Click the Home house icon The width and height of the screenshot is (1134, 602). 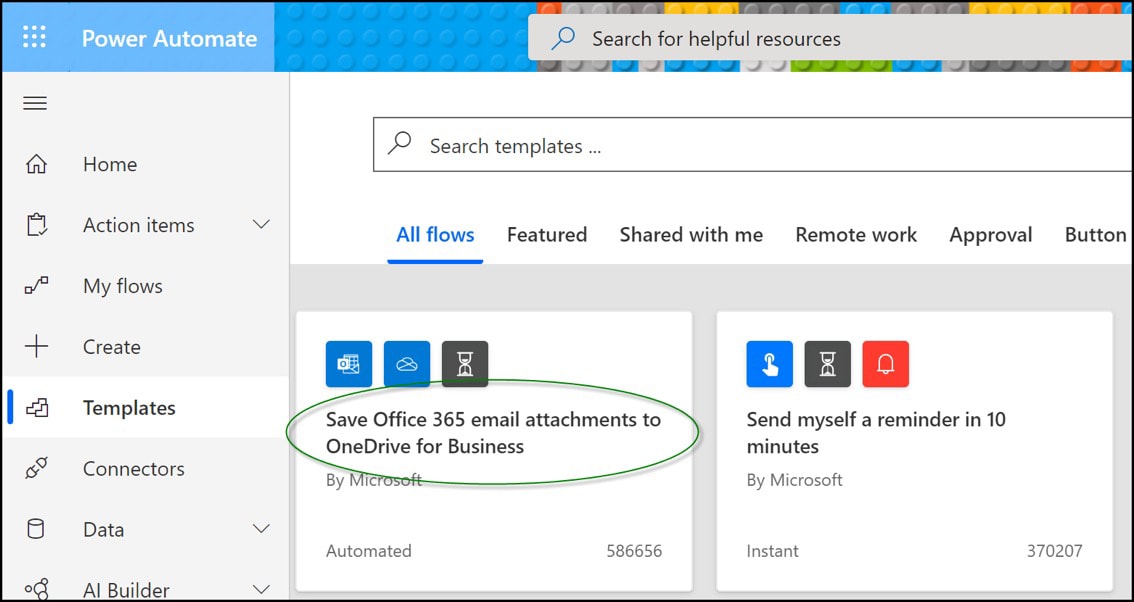click(35, 164)
